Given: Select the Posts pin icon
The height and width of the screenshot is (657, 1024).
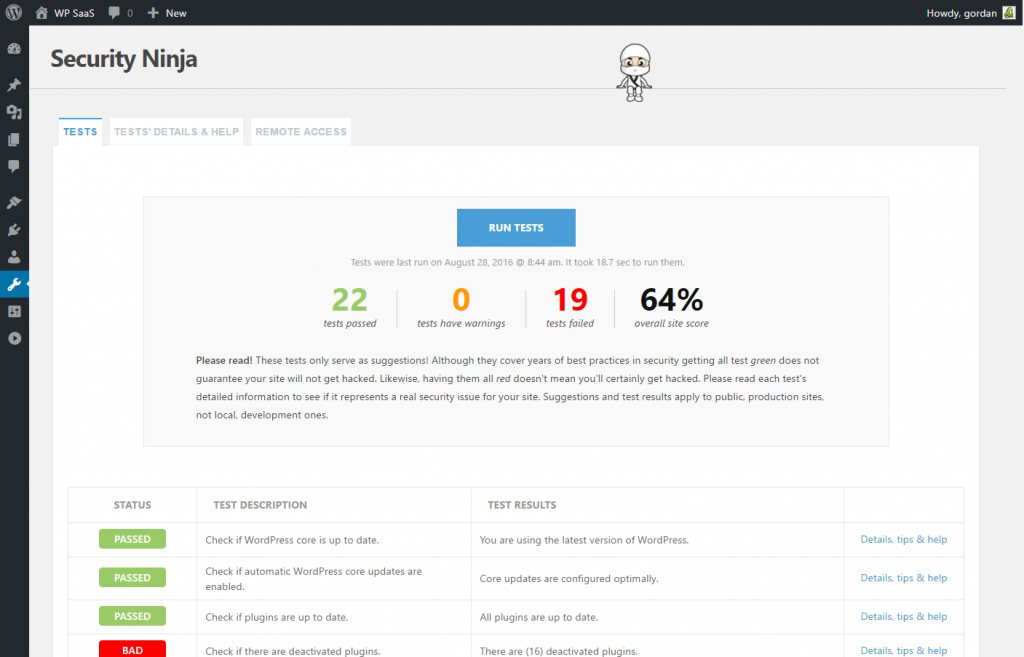Looking at the screenshot, I should [13, 84].
